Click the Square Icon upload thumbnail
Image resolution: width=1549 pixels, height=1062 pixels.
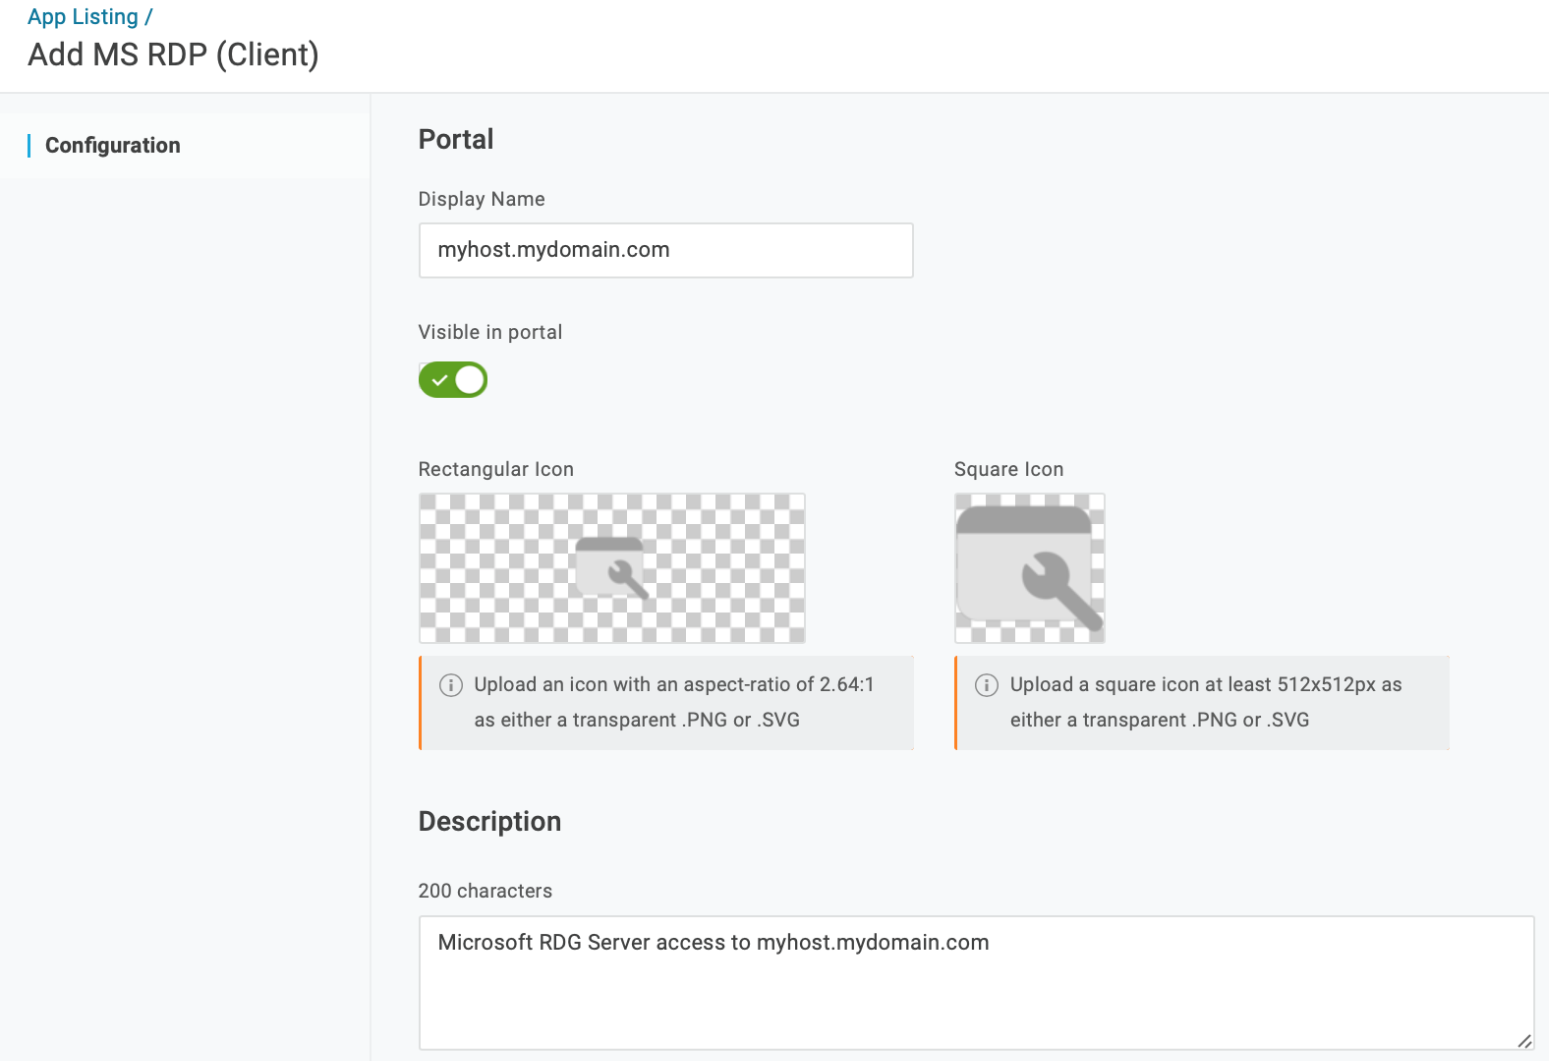tap(1029, 567)
